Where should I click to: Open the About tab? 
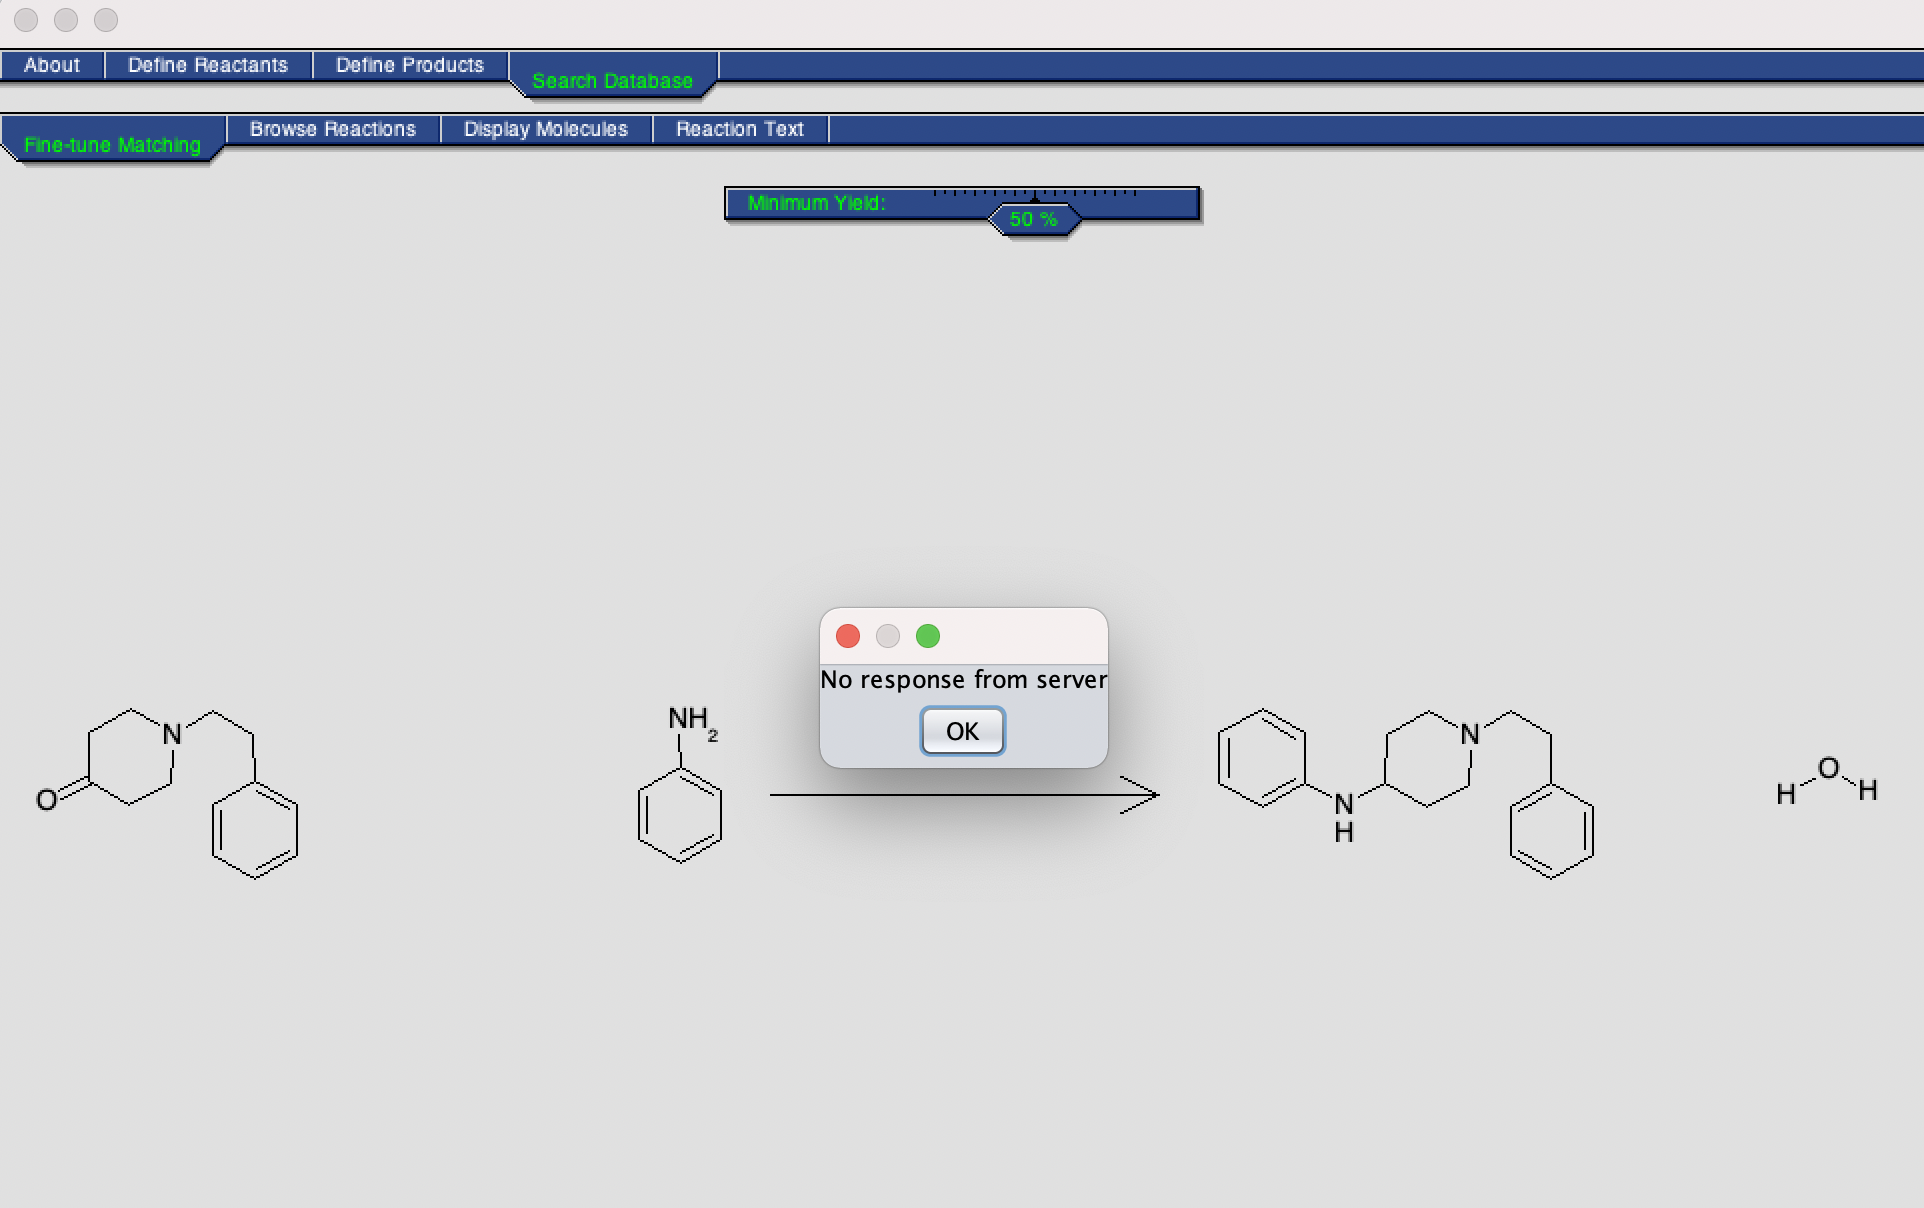(x=52, y=65)
